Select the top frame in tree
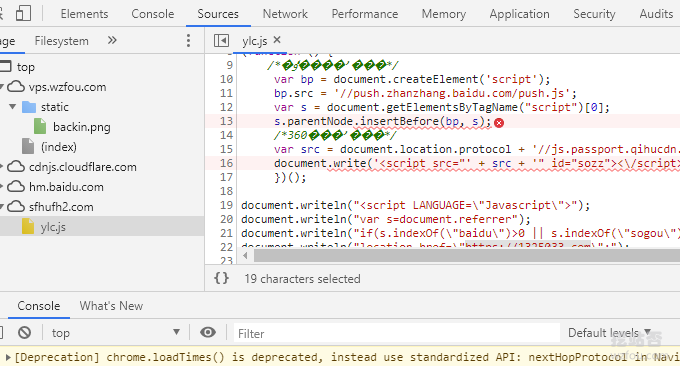 [x=26, y=67]
